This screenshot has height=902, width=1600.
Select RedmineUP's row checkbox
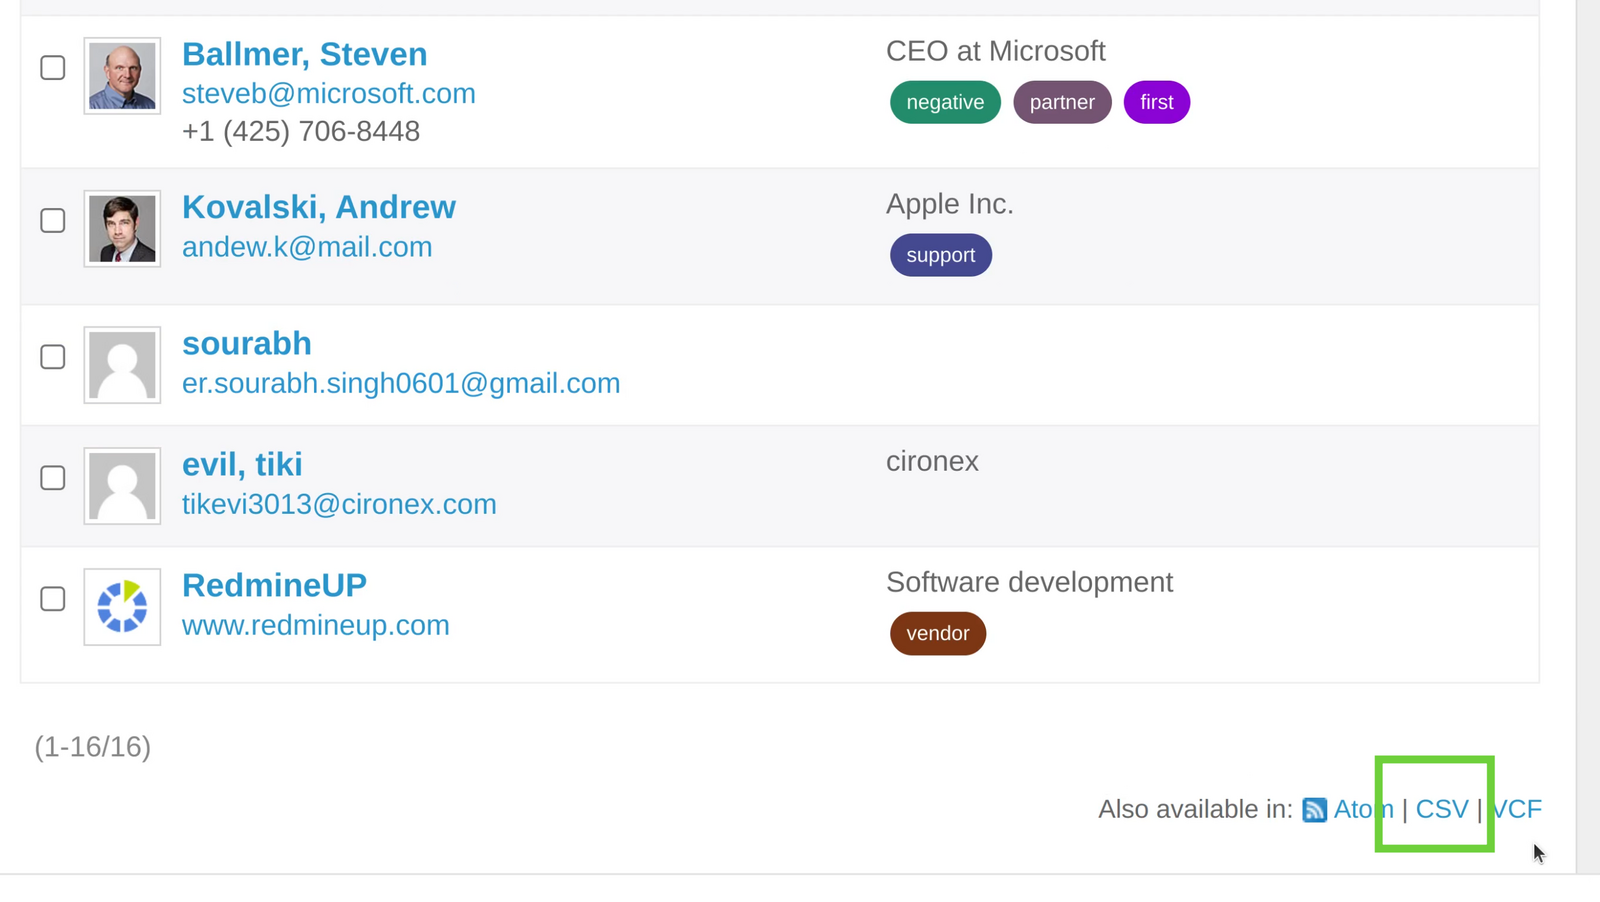coord(52,599)
